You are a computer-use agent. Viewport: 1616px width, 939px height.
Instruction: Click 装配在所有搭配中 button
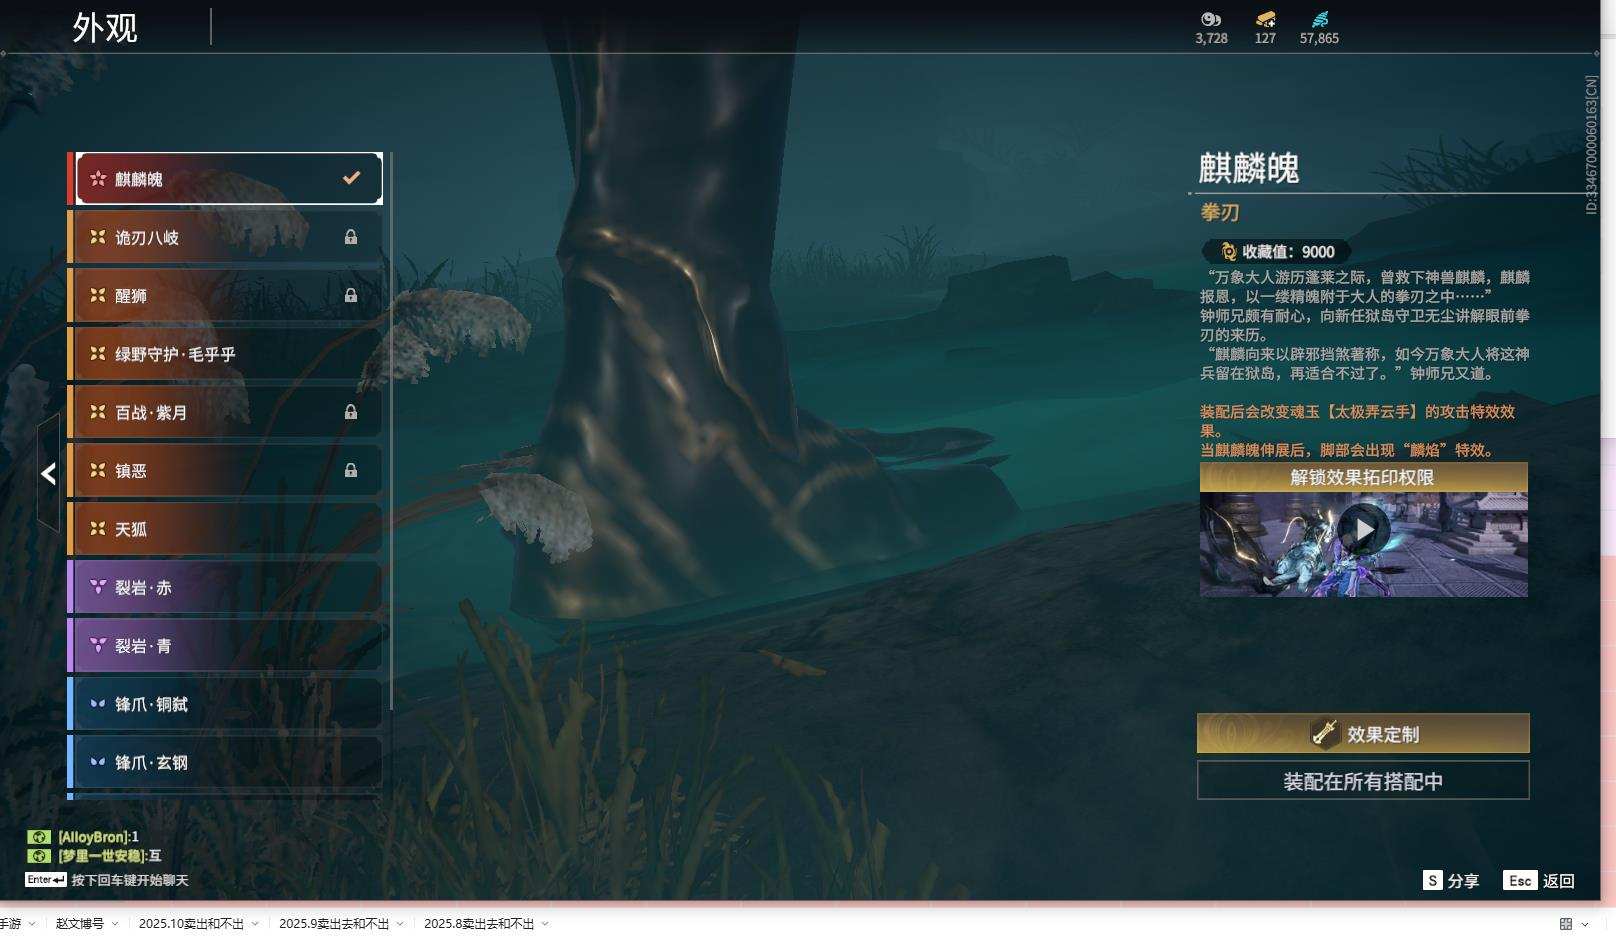coord(1363,781)
